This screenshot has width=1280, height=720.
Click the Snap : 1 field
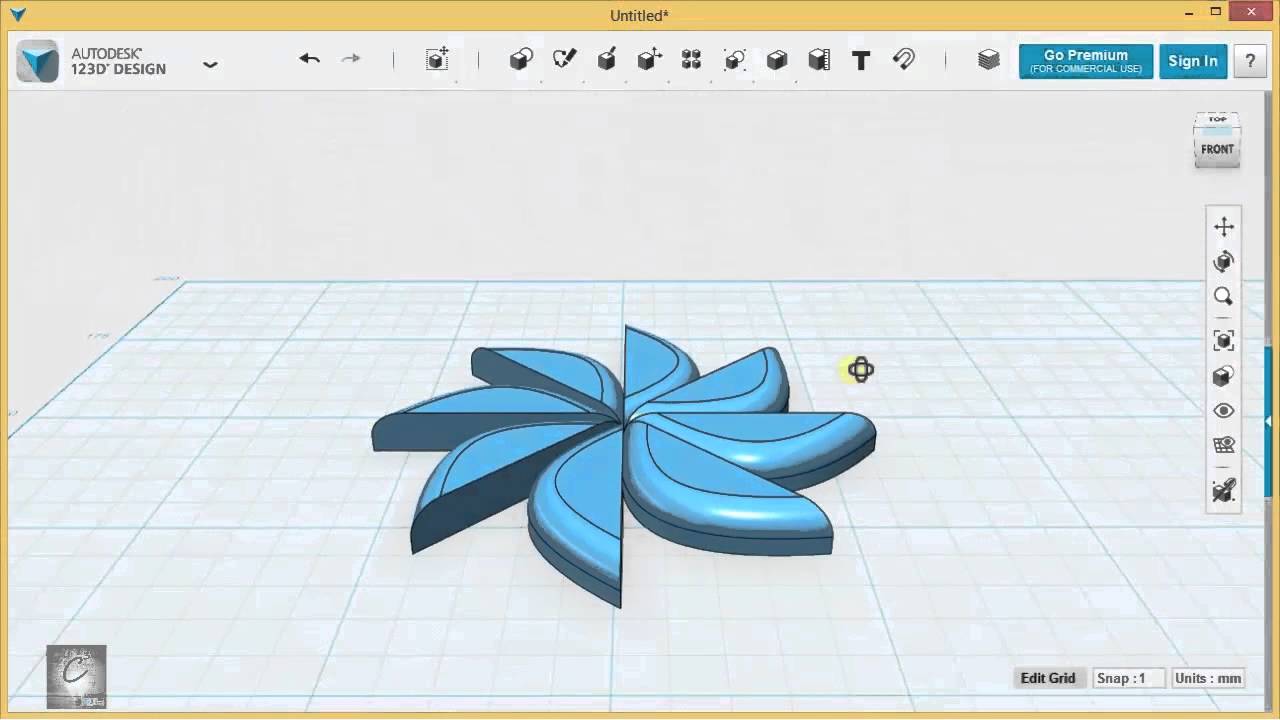[1130, 678]
